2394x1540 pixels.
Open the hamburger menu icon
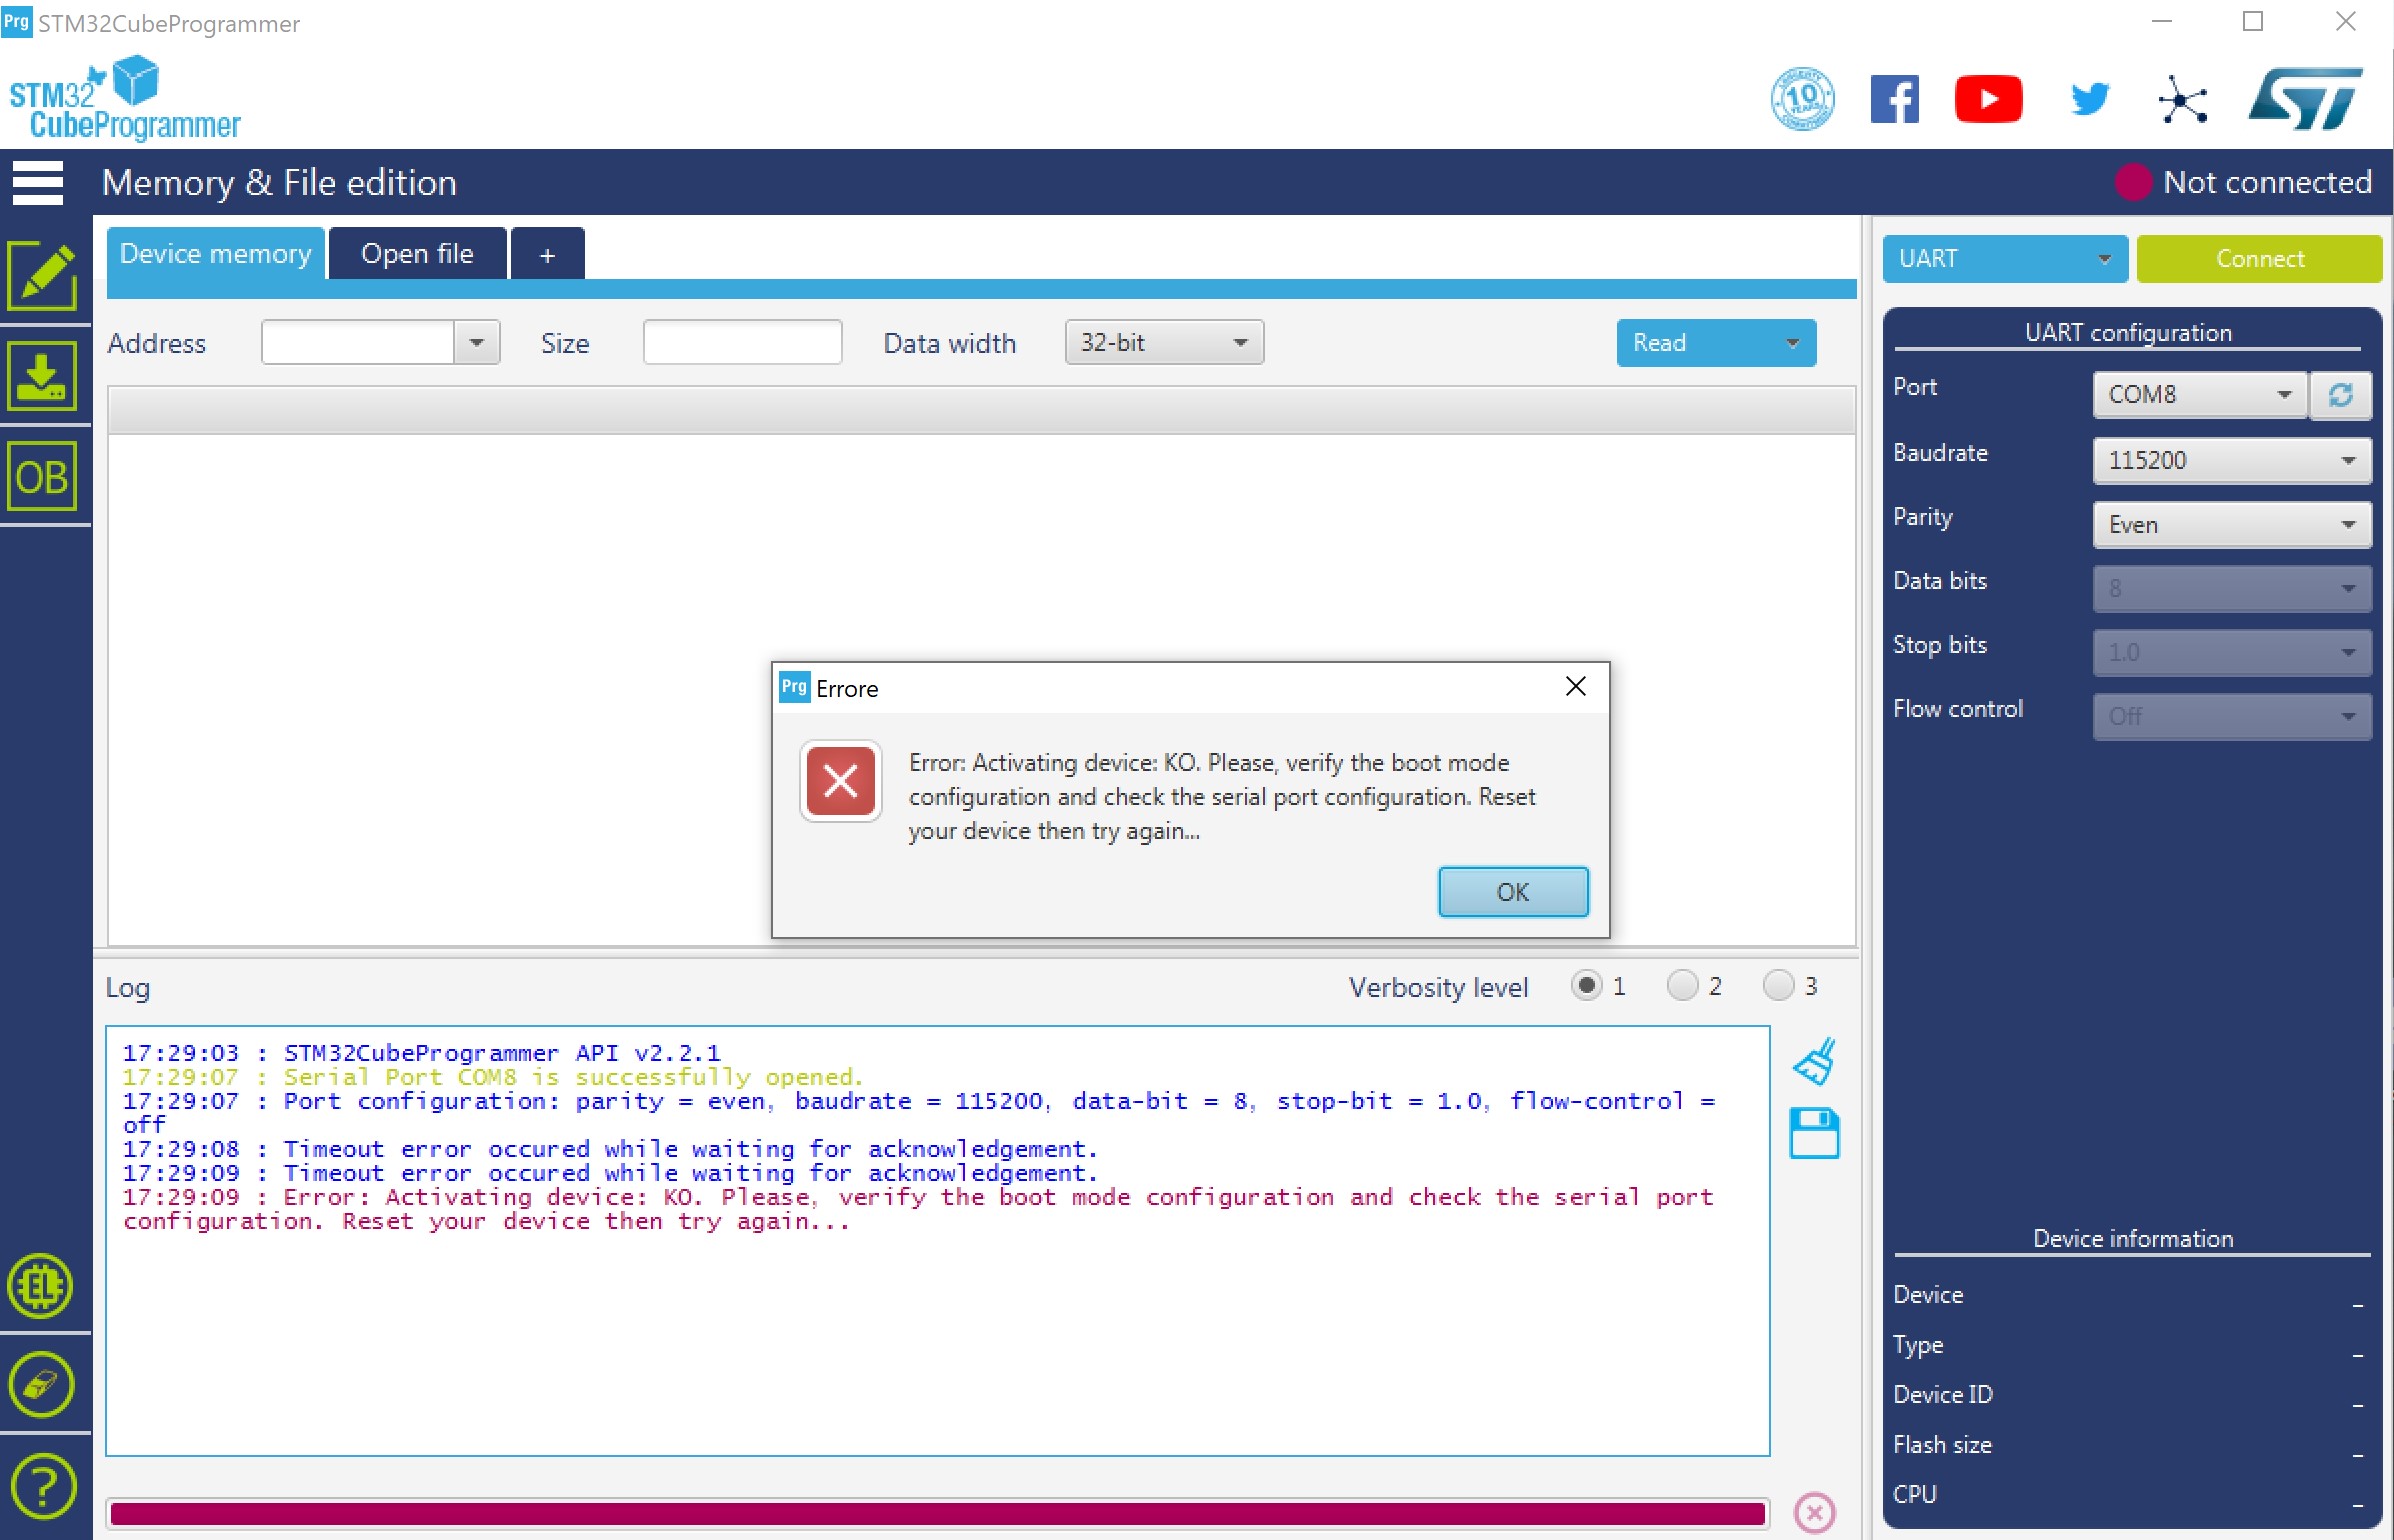38,182
